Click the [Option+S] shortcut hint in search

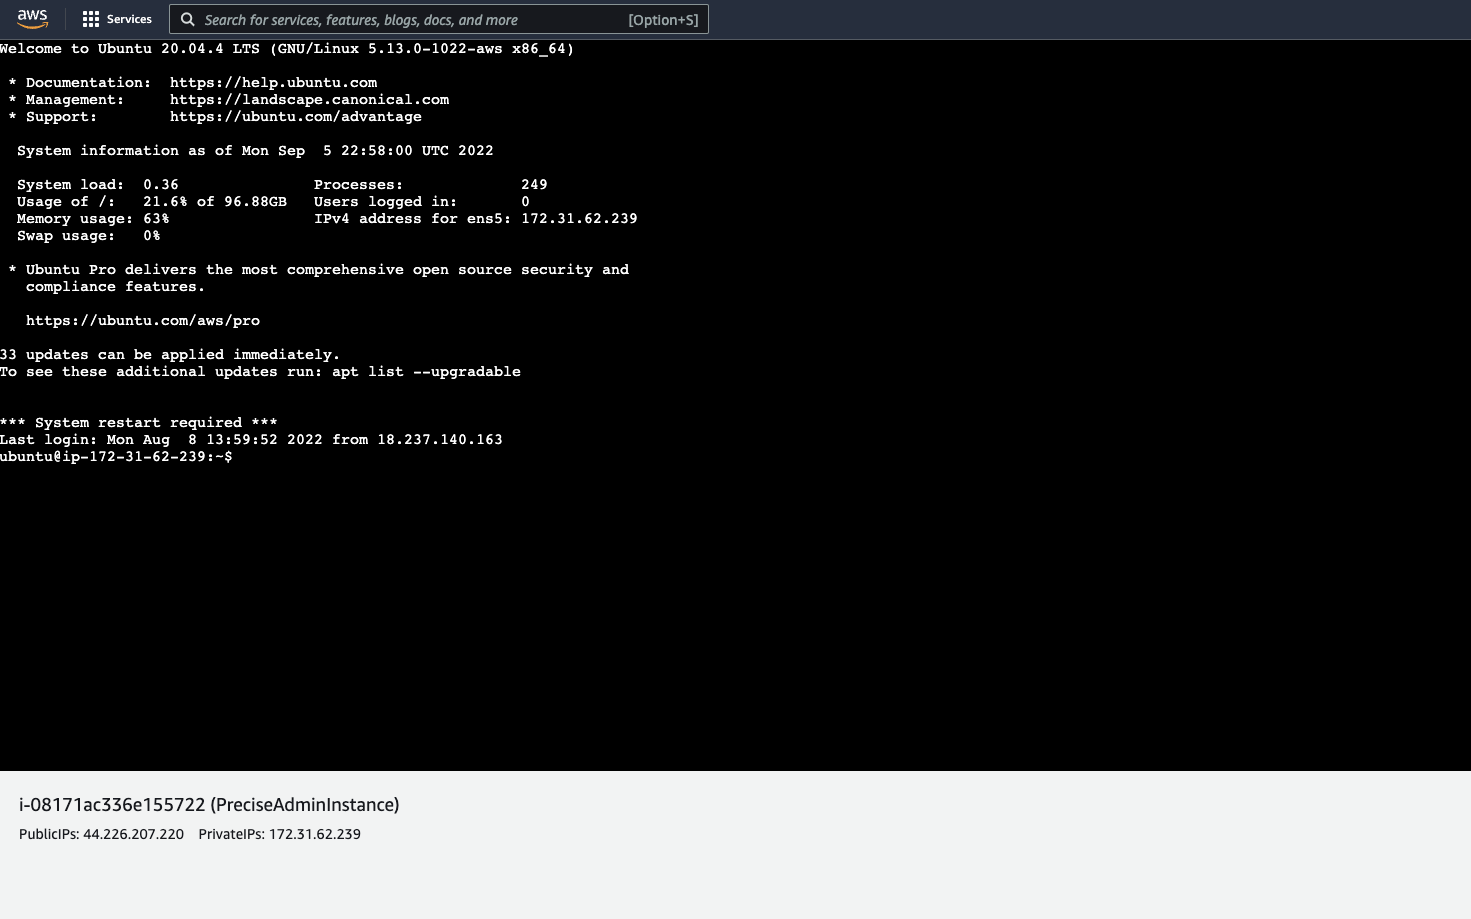663,20
